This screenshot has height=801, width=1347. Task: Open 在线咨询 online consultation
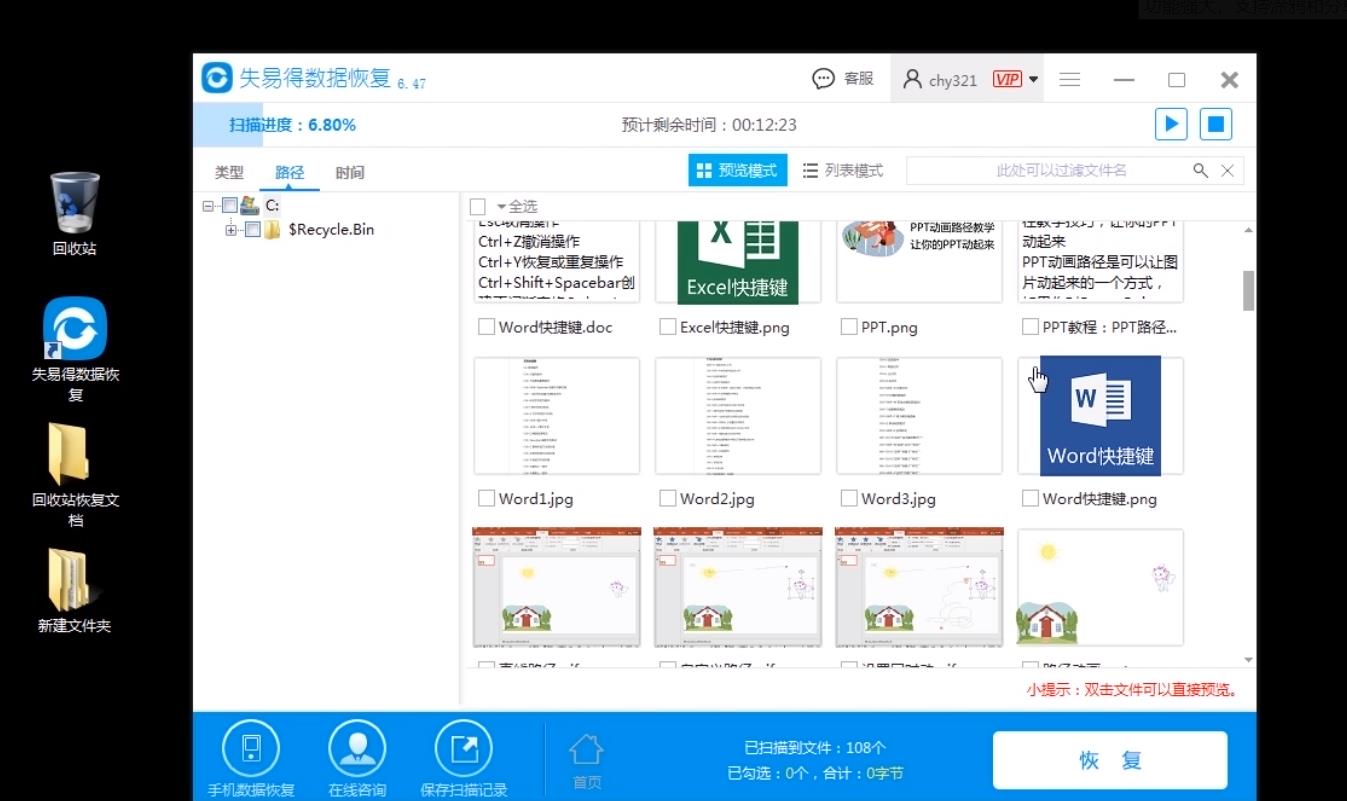pos(357,758)
